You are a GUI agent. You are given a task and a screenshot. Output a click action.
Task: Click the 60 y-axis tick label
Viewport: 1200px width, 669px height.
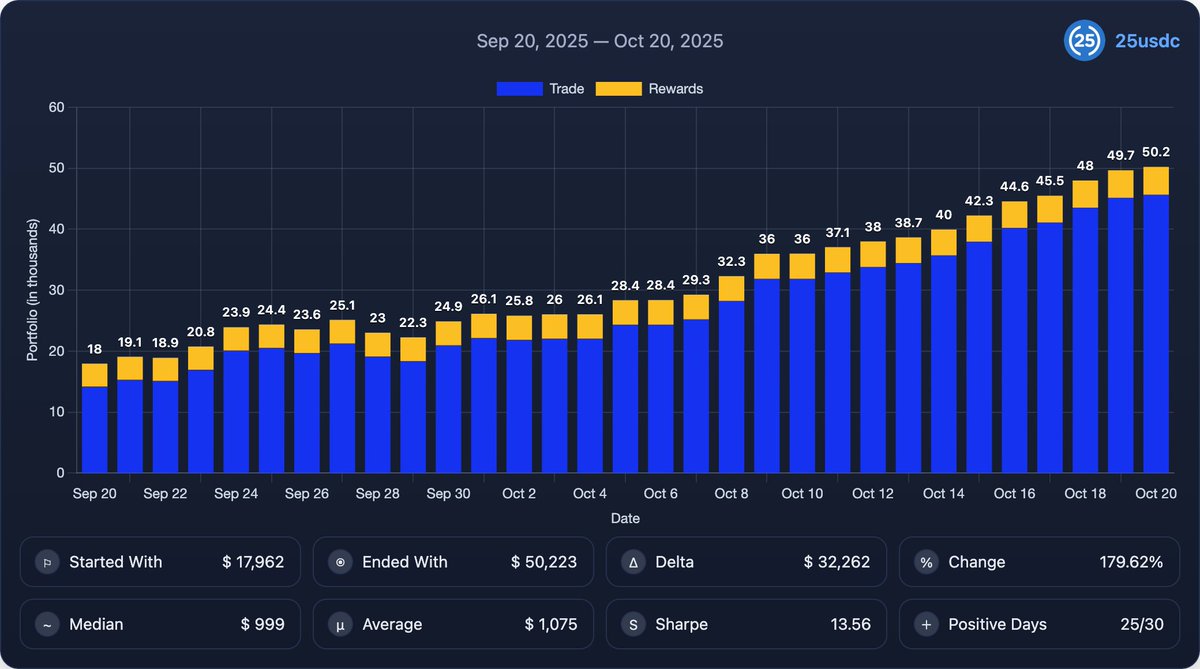(x=59, y=107)
